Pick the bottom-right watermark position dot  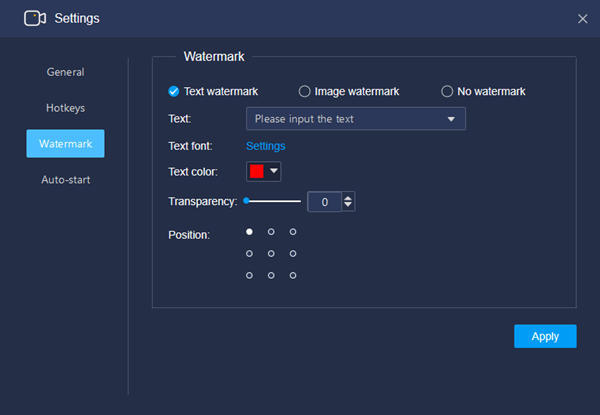click(x=293, y=275)
